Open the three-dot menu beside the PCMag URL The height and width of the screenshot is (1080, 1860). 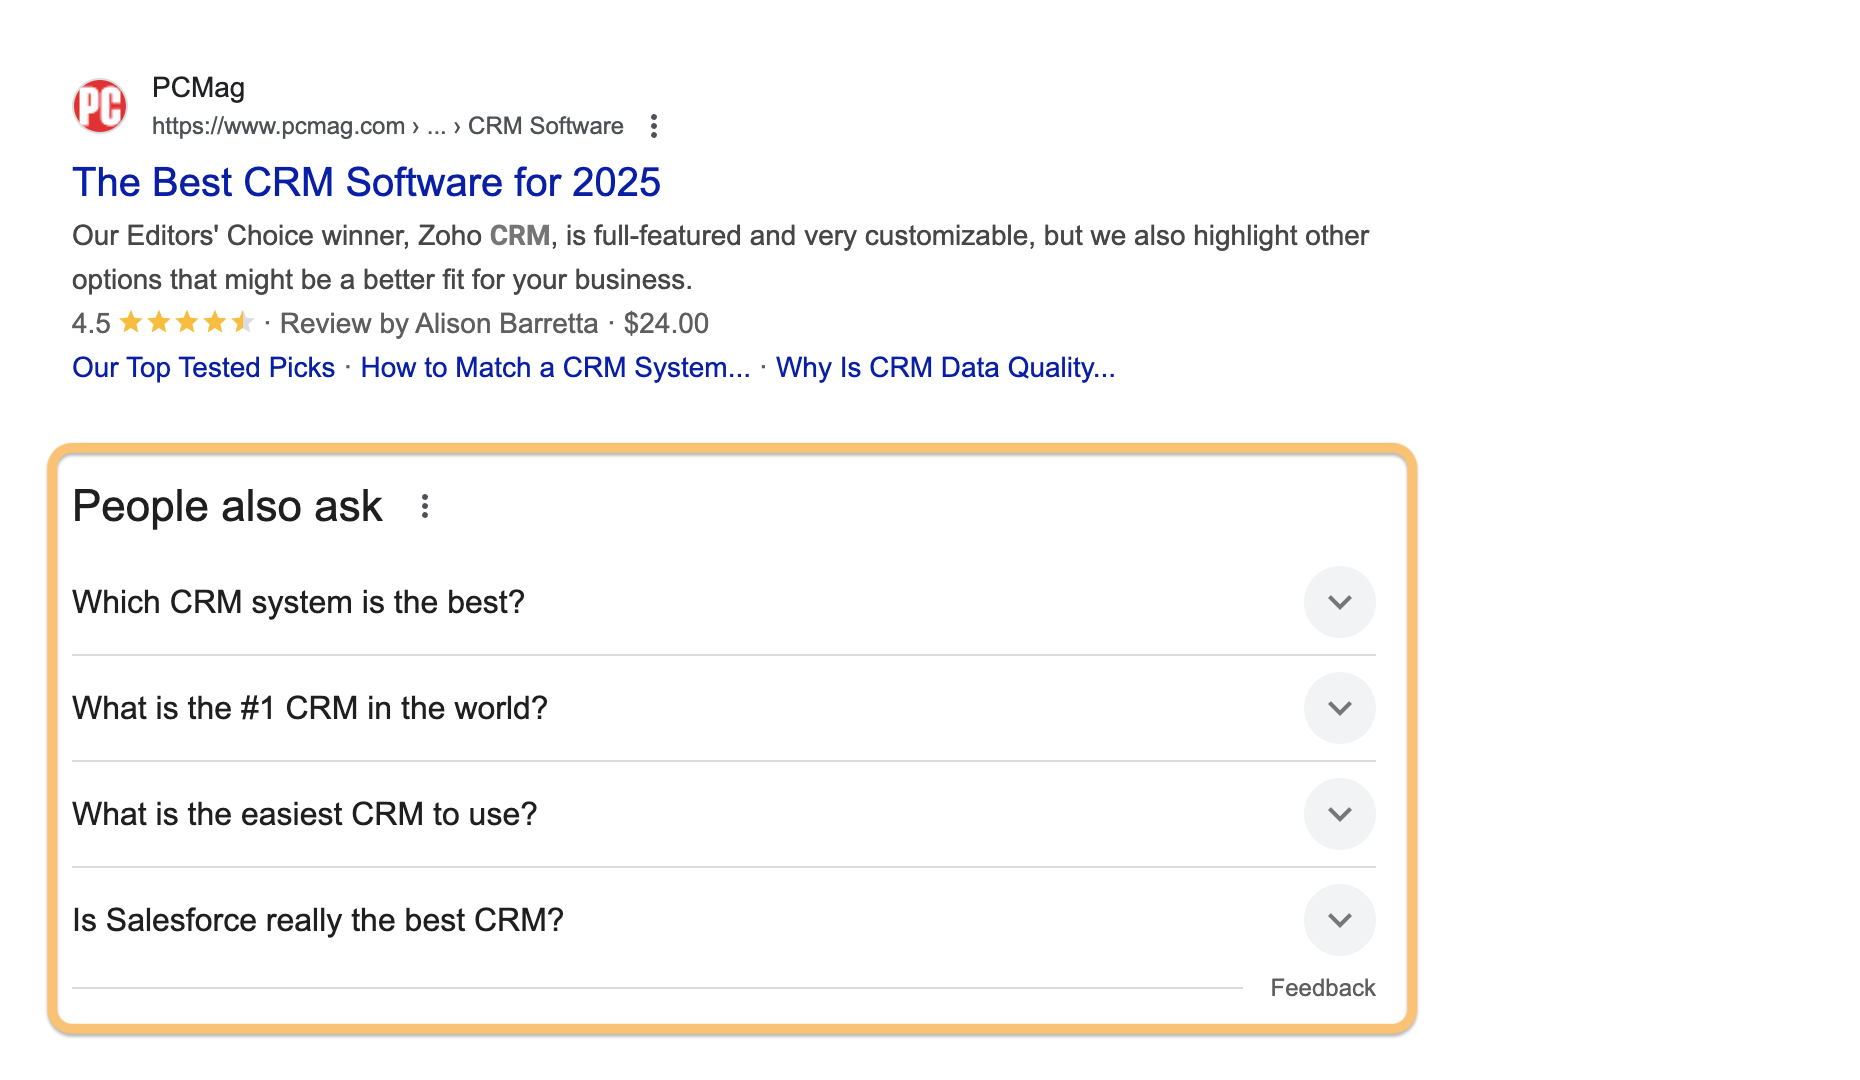(653, 126)
